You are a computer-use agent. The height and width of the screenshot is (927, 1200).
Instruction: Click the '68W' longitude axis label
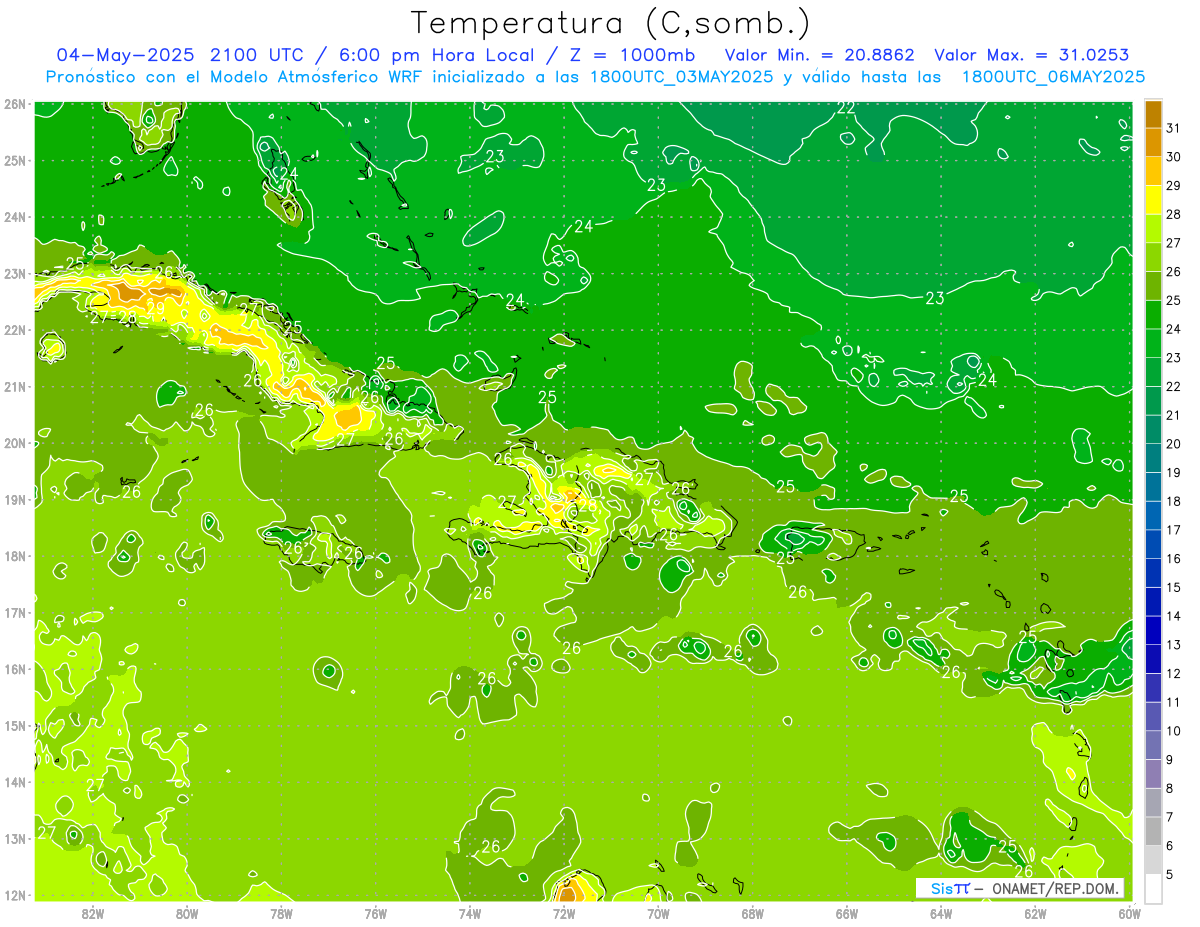[752, 913]
